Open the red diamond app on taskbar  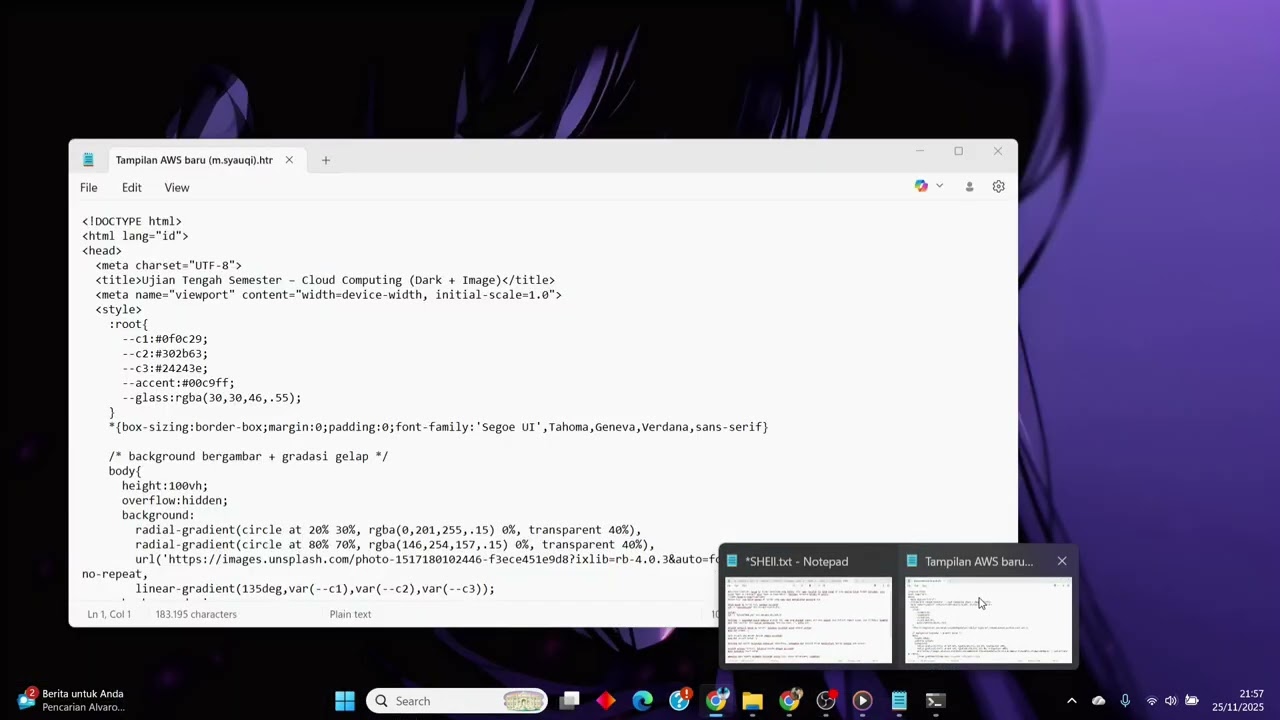(606, 701)
